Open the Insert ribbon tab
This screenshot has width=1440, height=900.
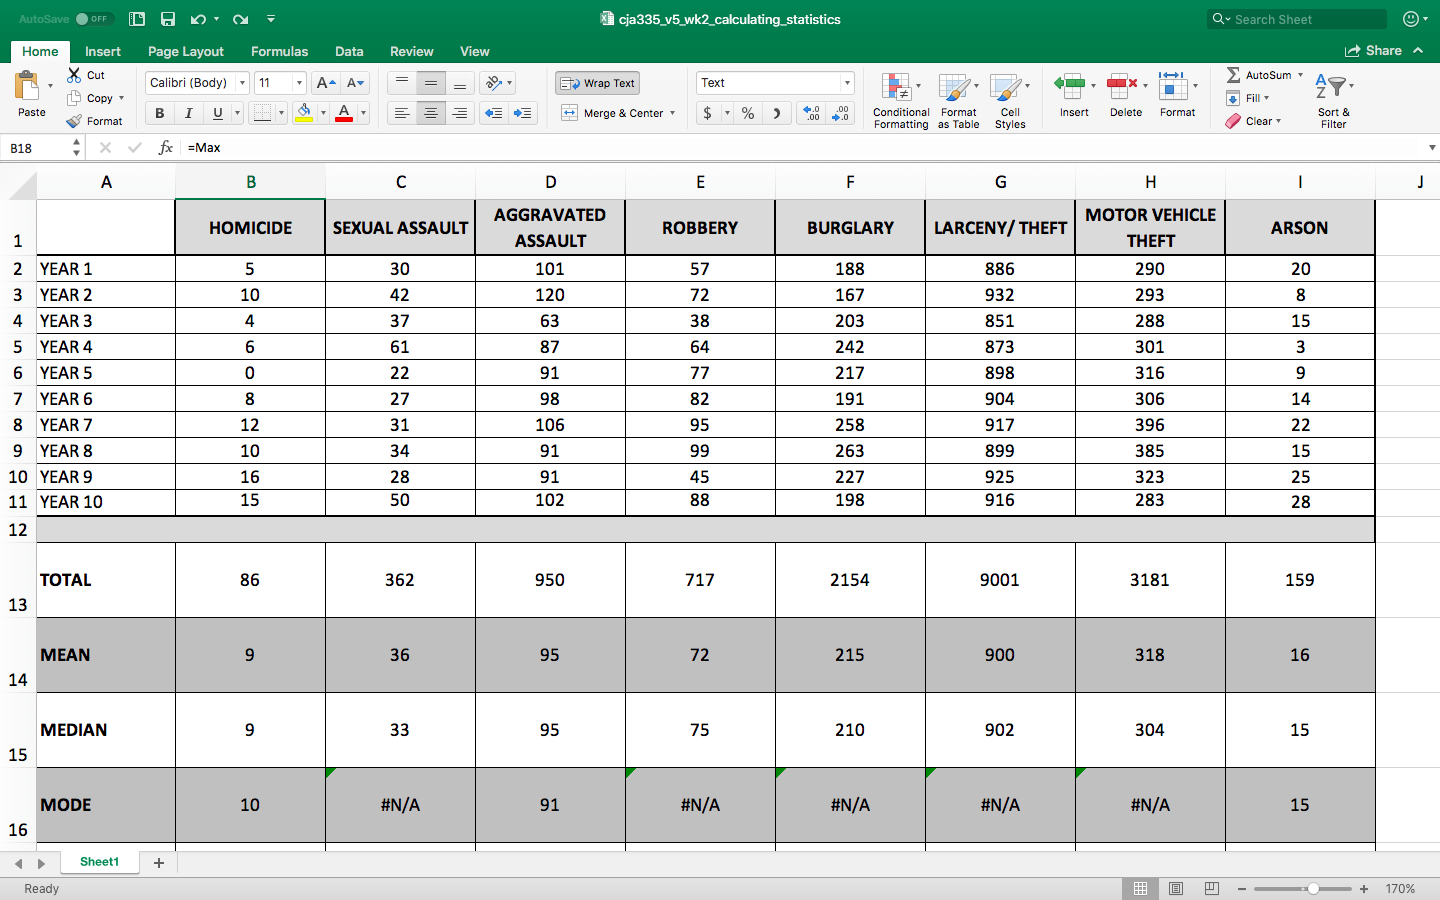(103, 51)
